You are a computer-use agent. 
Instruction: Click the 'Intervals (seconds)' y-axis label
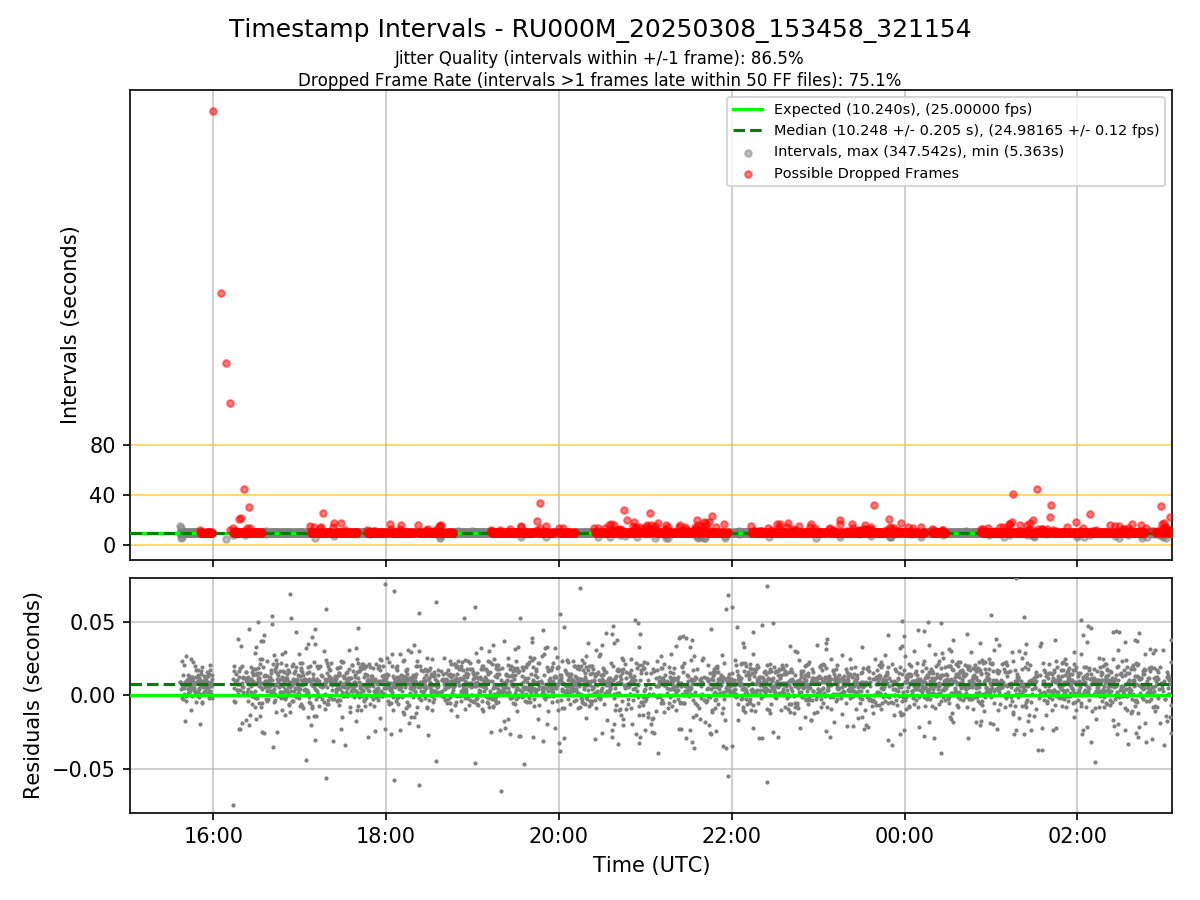pyautogui.click(x=70, y=325)
